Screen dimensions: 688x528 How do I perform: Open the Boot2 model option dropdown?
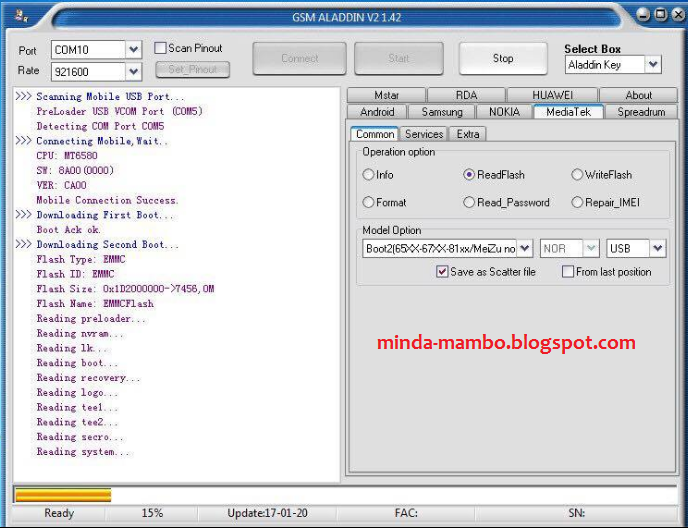click(x=524, y=248)
